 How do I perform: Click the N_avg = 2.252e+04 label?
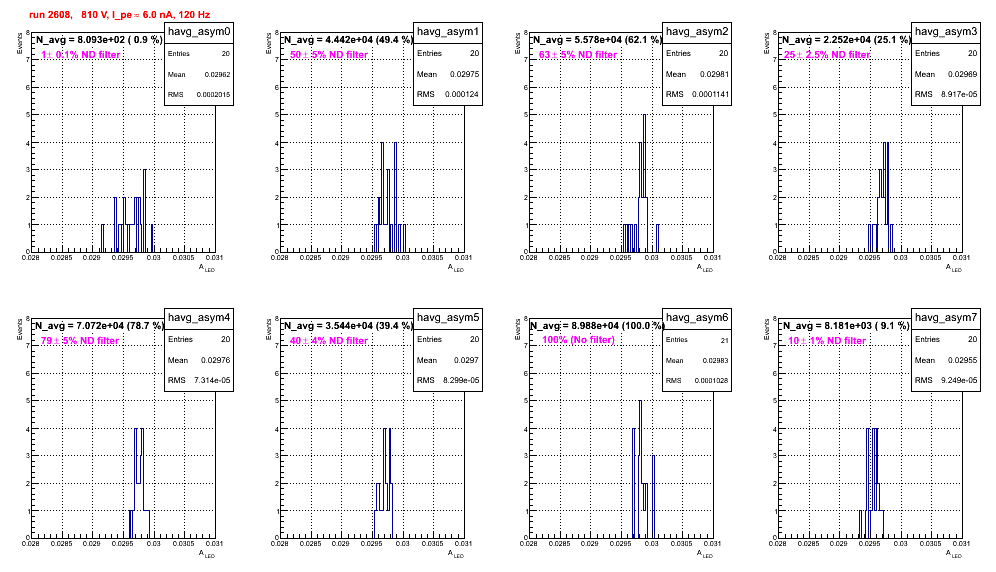pyautogui.click(x=845, y=39)
